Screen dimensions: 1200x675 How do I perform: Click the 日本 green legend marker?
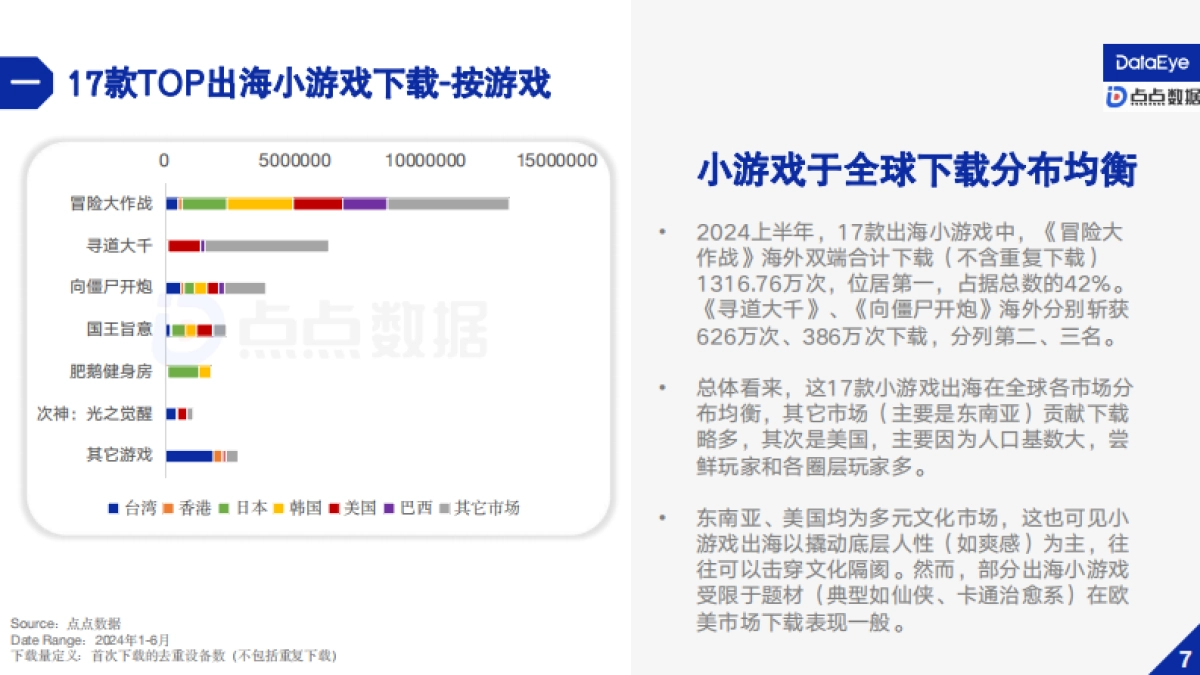(x=225, y=508)
